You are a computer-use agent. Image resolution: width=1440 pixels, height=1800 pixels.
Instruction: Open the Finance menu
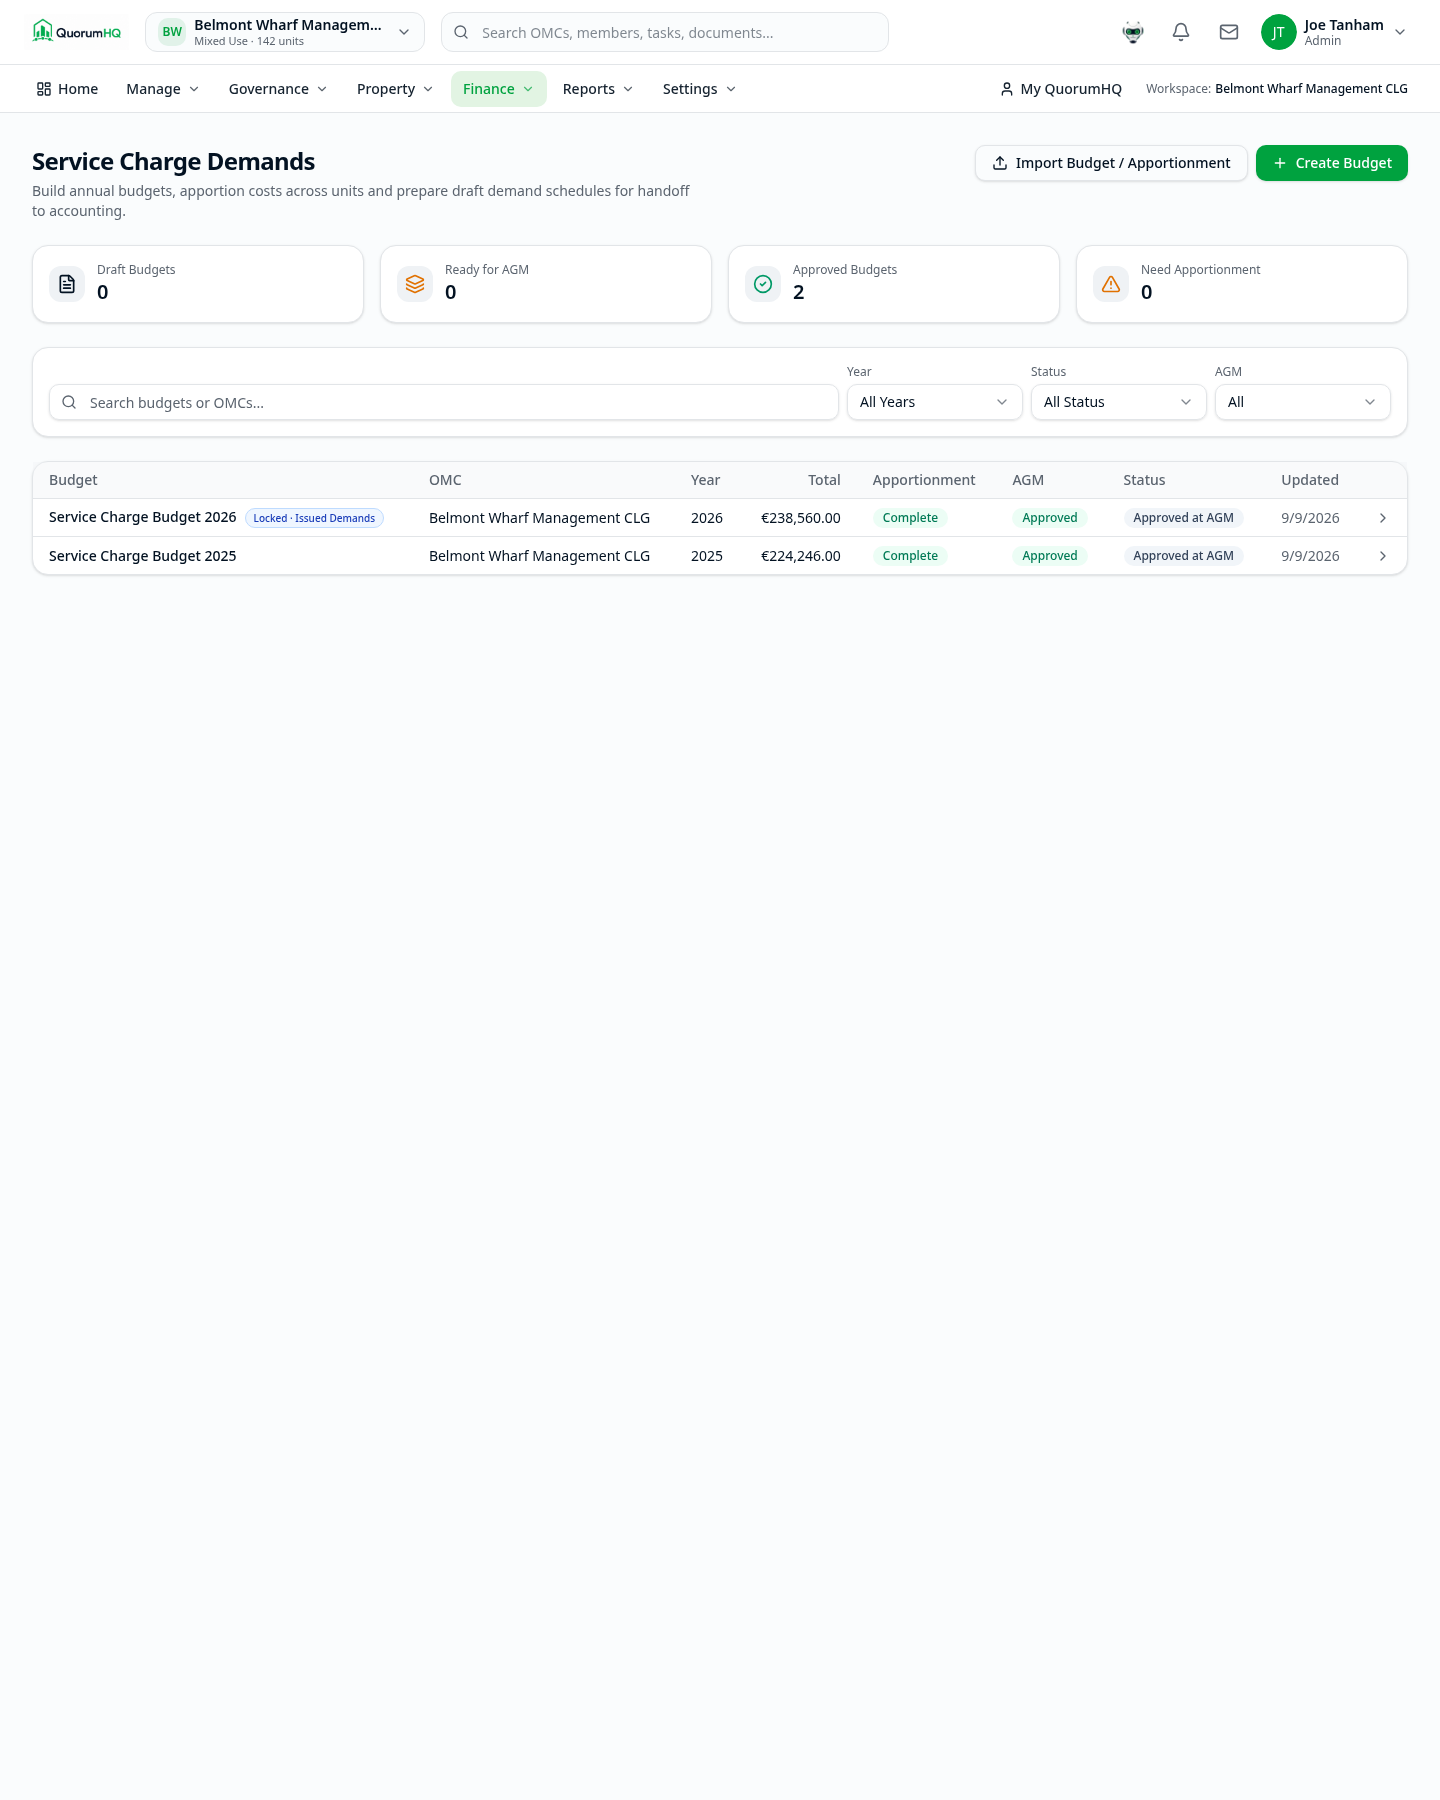[499, 89]
